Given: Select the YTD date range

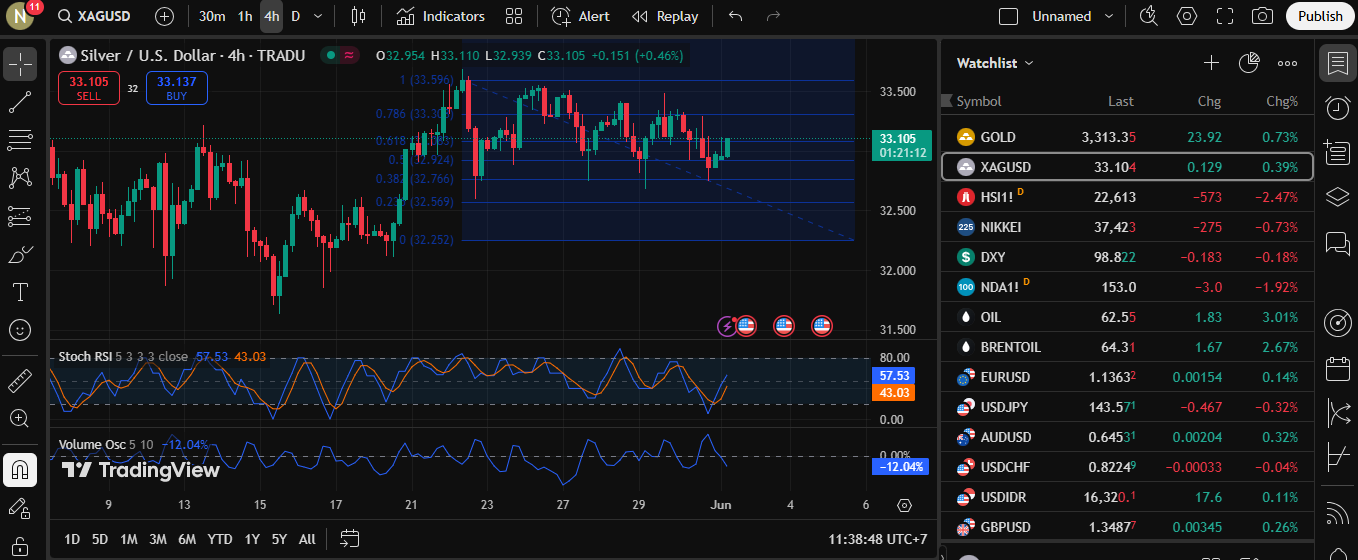Looking at the screenshot, I should click(x=220, y=539).
